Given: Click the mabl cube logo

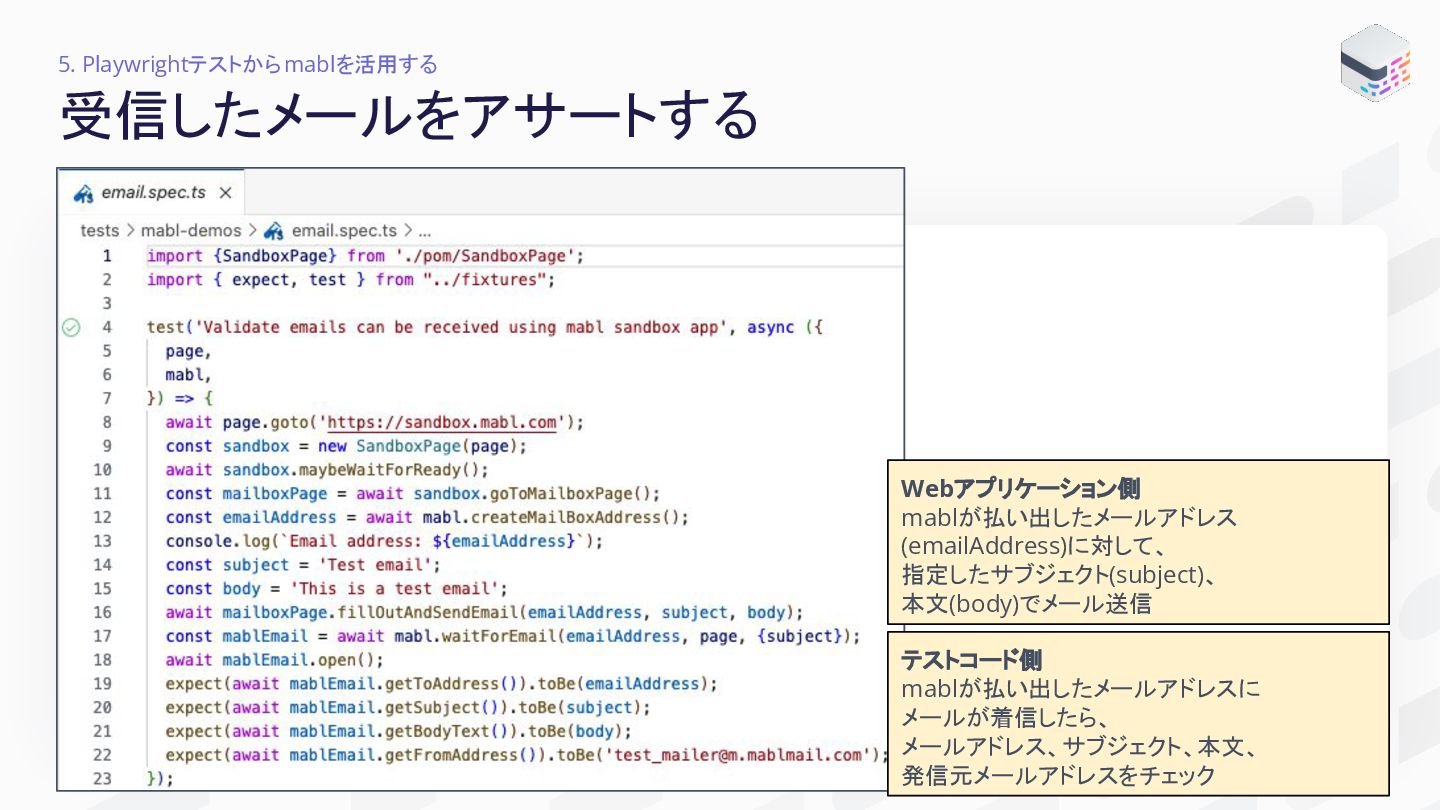Looking at the screenshot, I should coord(1375,62).
